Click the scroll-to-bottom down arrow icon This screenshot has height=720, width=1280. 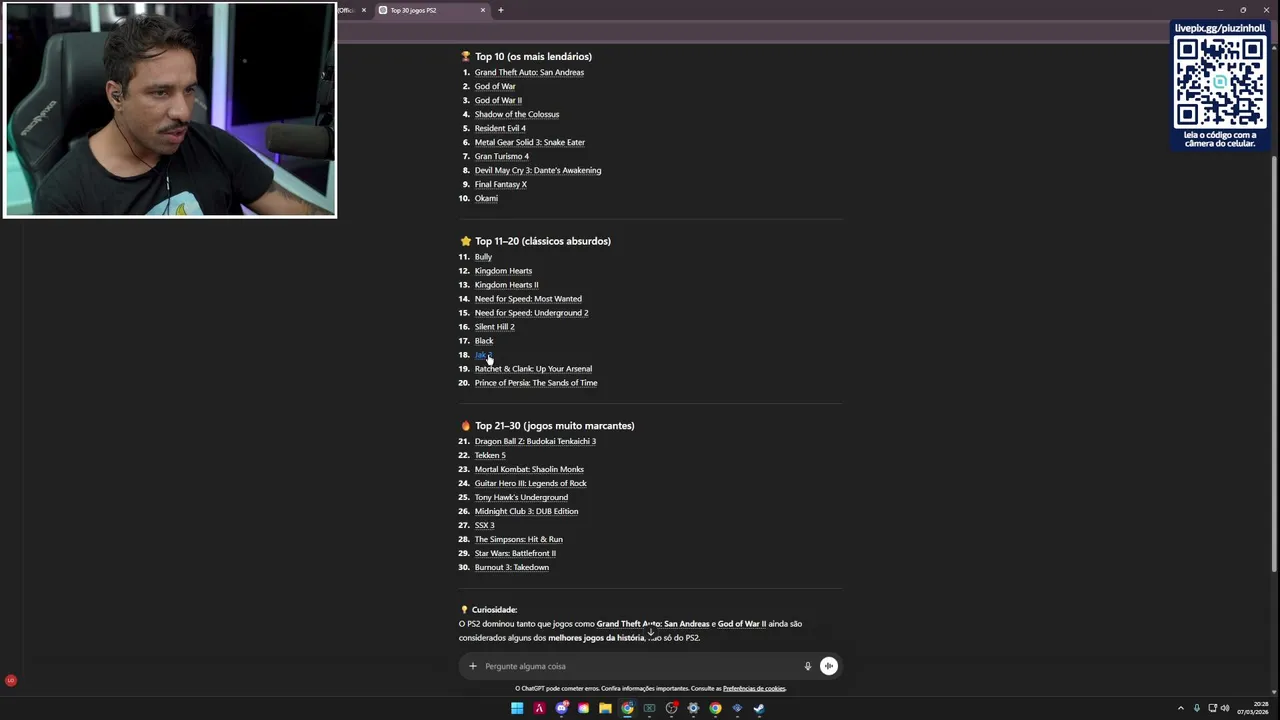click(651, 632)
